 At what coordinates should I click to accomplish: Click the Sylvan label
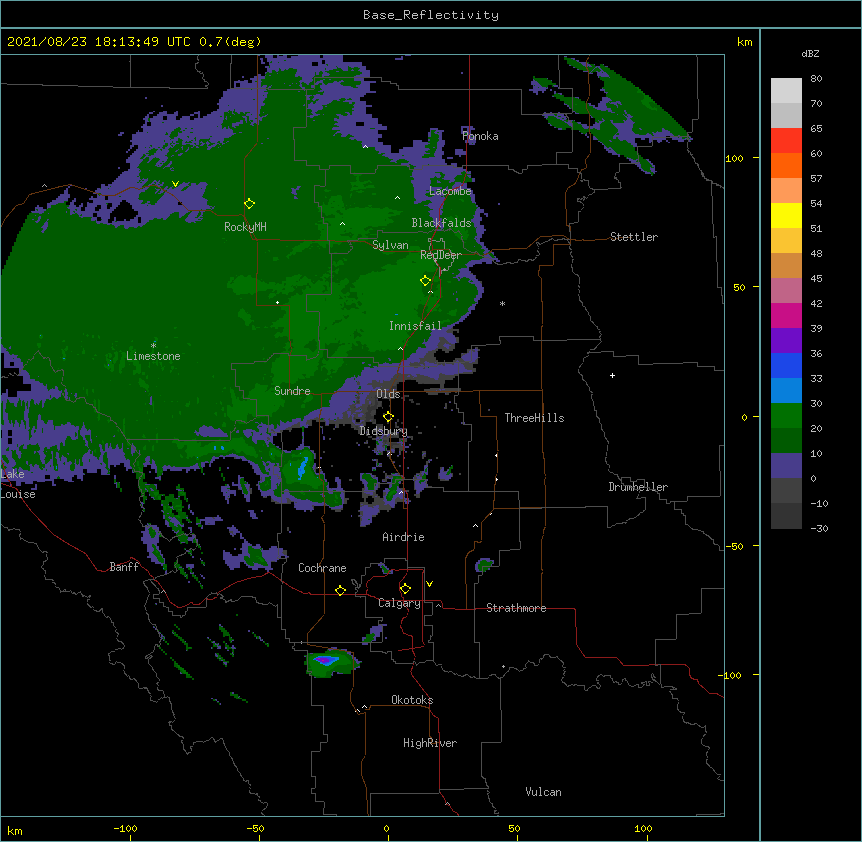[390, 245]
